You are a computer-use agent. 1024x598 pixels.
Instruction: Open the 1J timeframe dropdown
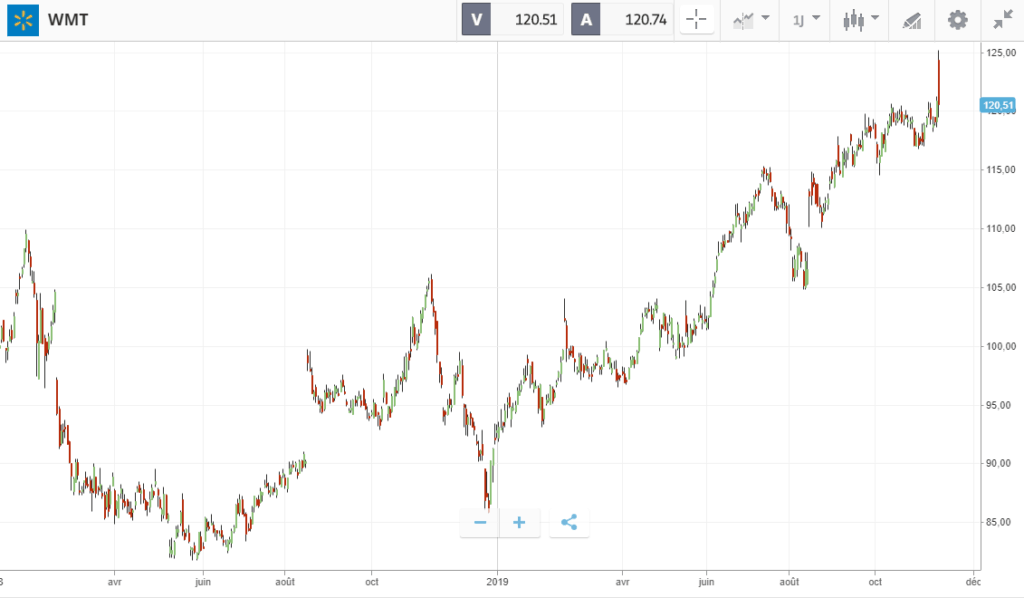pyautogui.click(x=806, y=20)
